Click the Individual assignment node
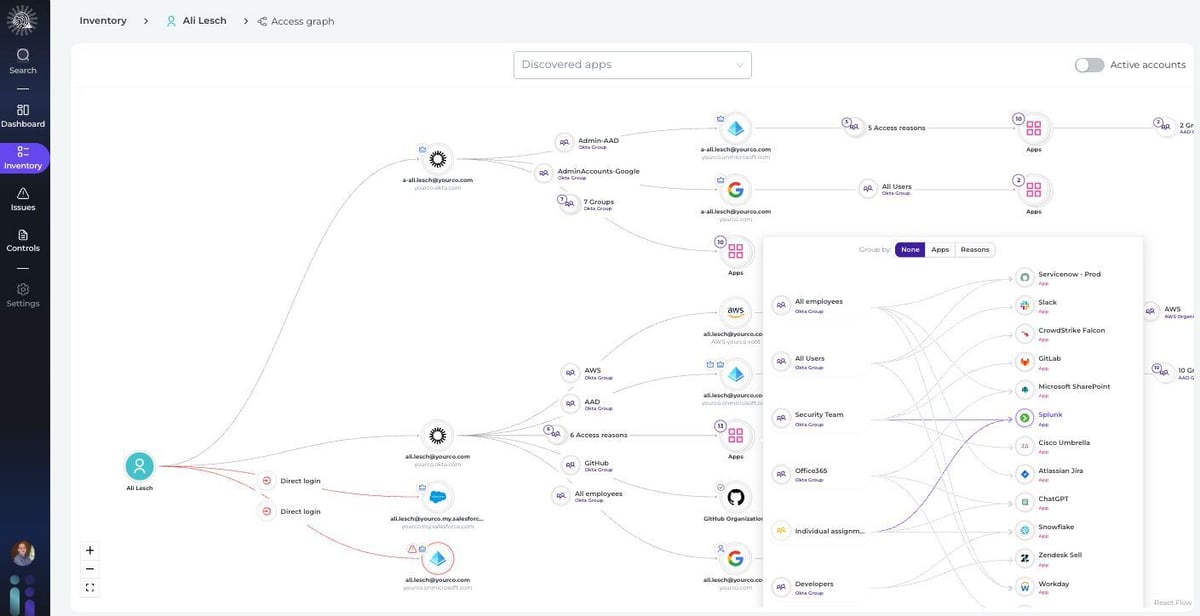This screenshot has width=1200, height=616. point(819,531)
